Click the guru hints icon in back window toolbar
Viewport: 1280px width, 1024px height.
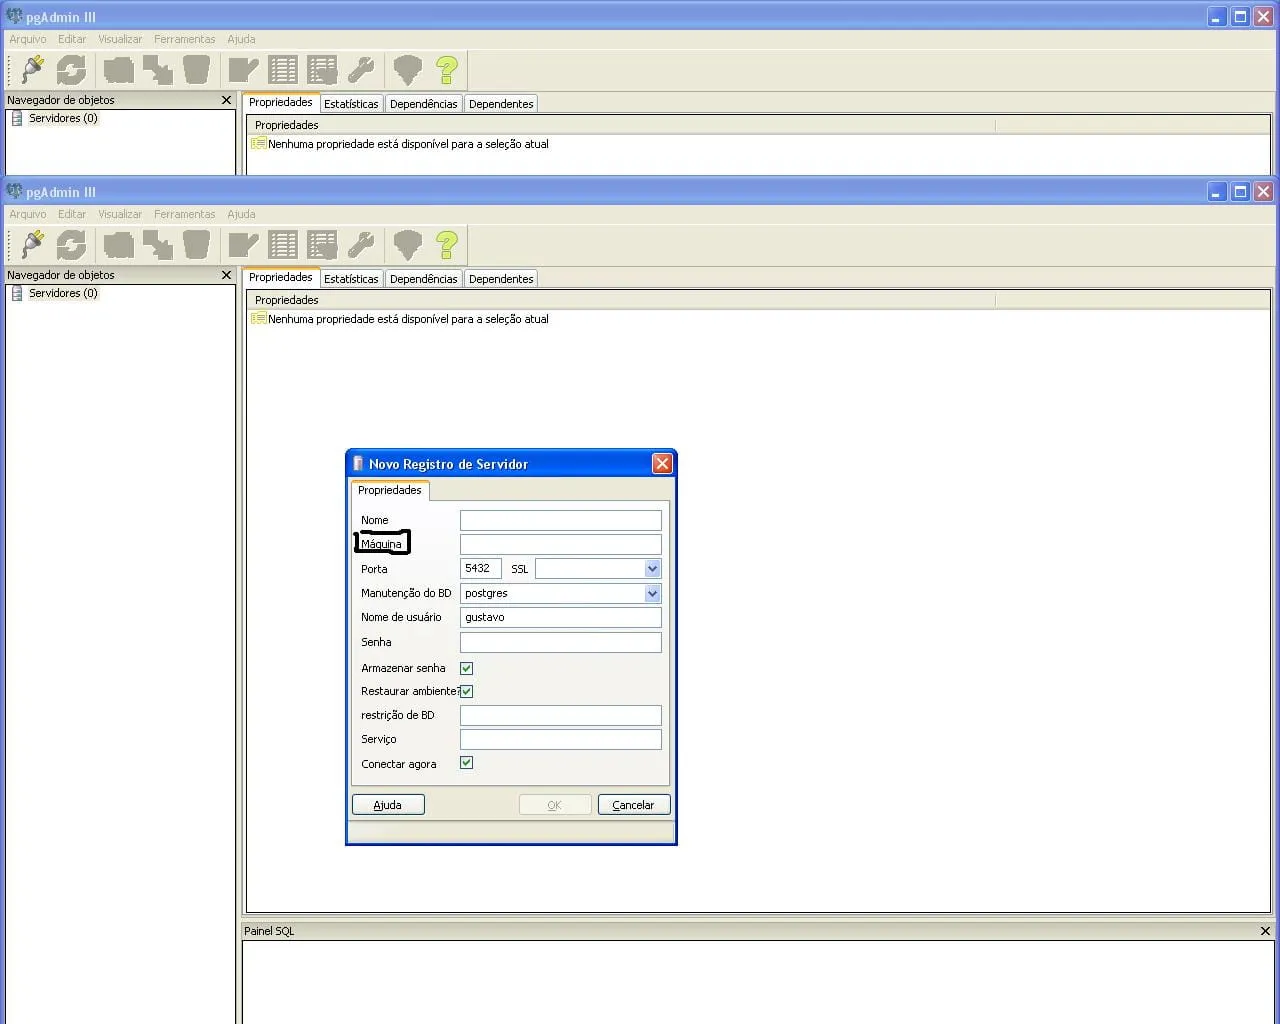[408, 69]
